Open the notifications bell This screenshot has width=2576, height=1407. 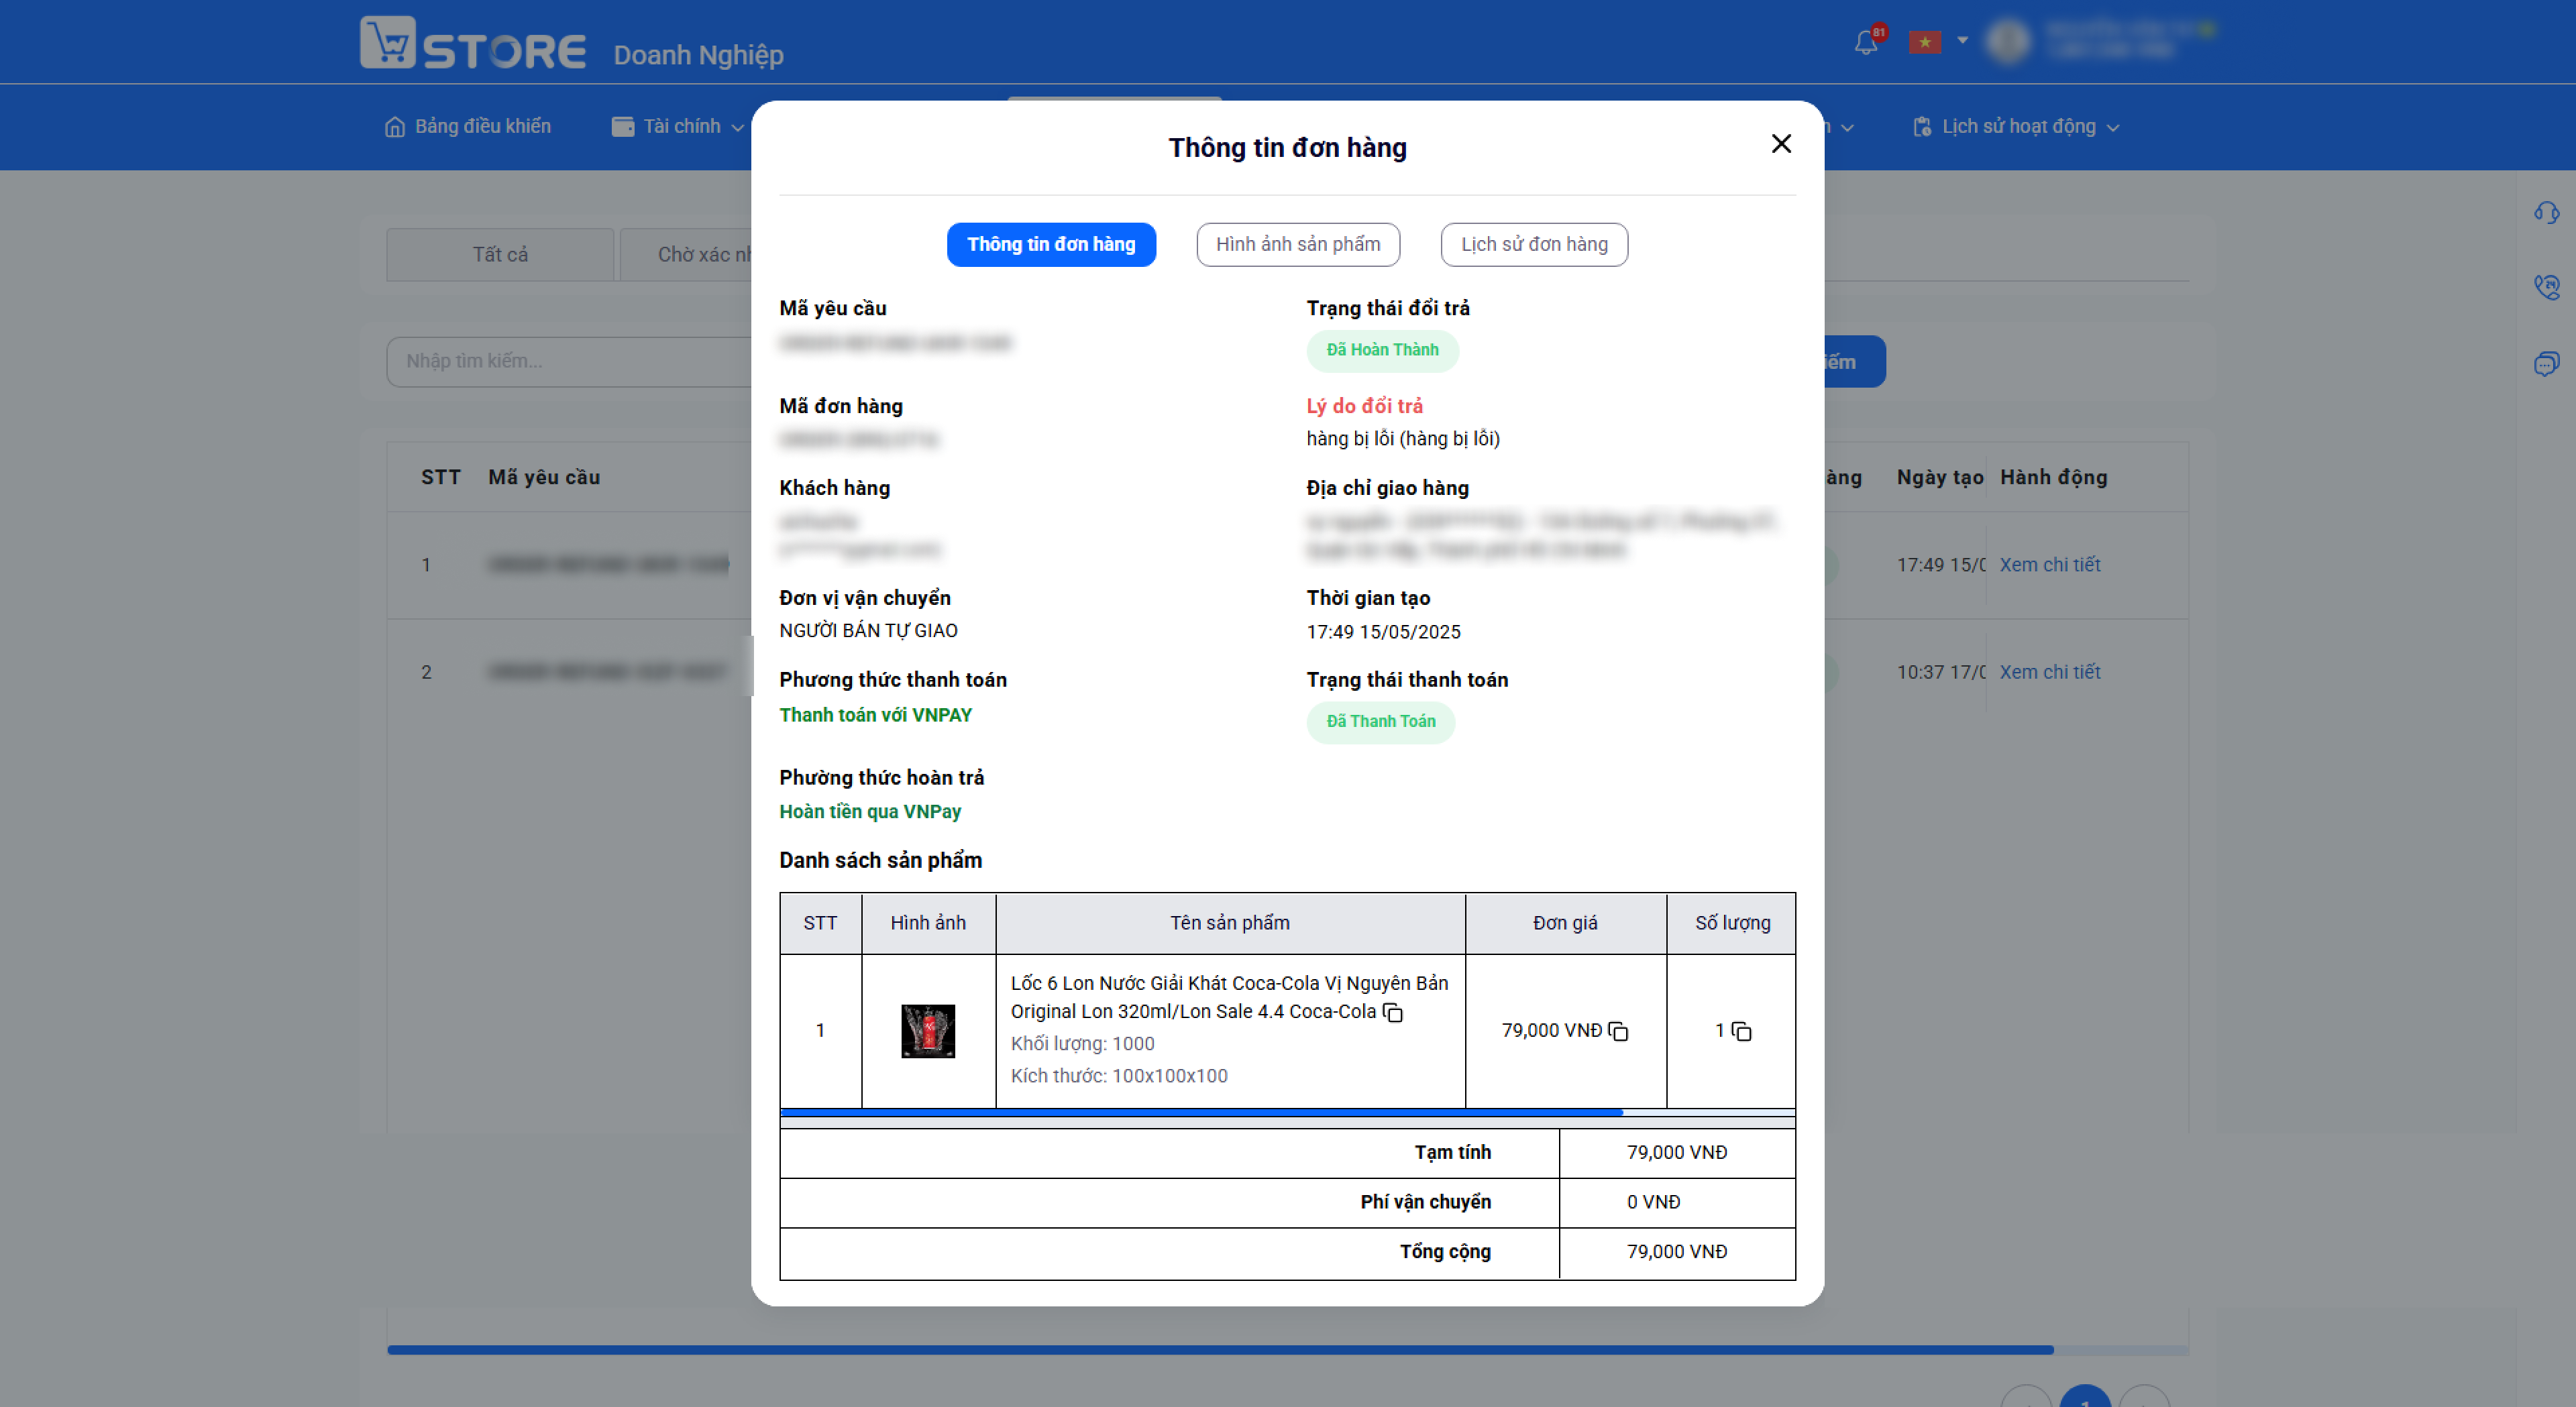(x=1866, y=42)
